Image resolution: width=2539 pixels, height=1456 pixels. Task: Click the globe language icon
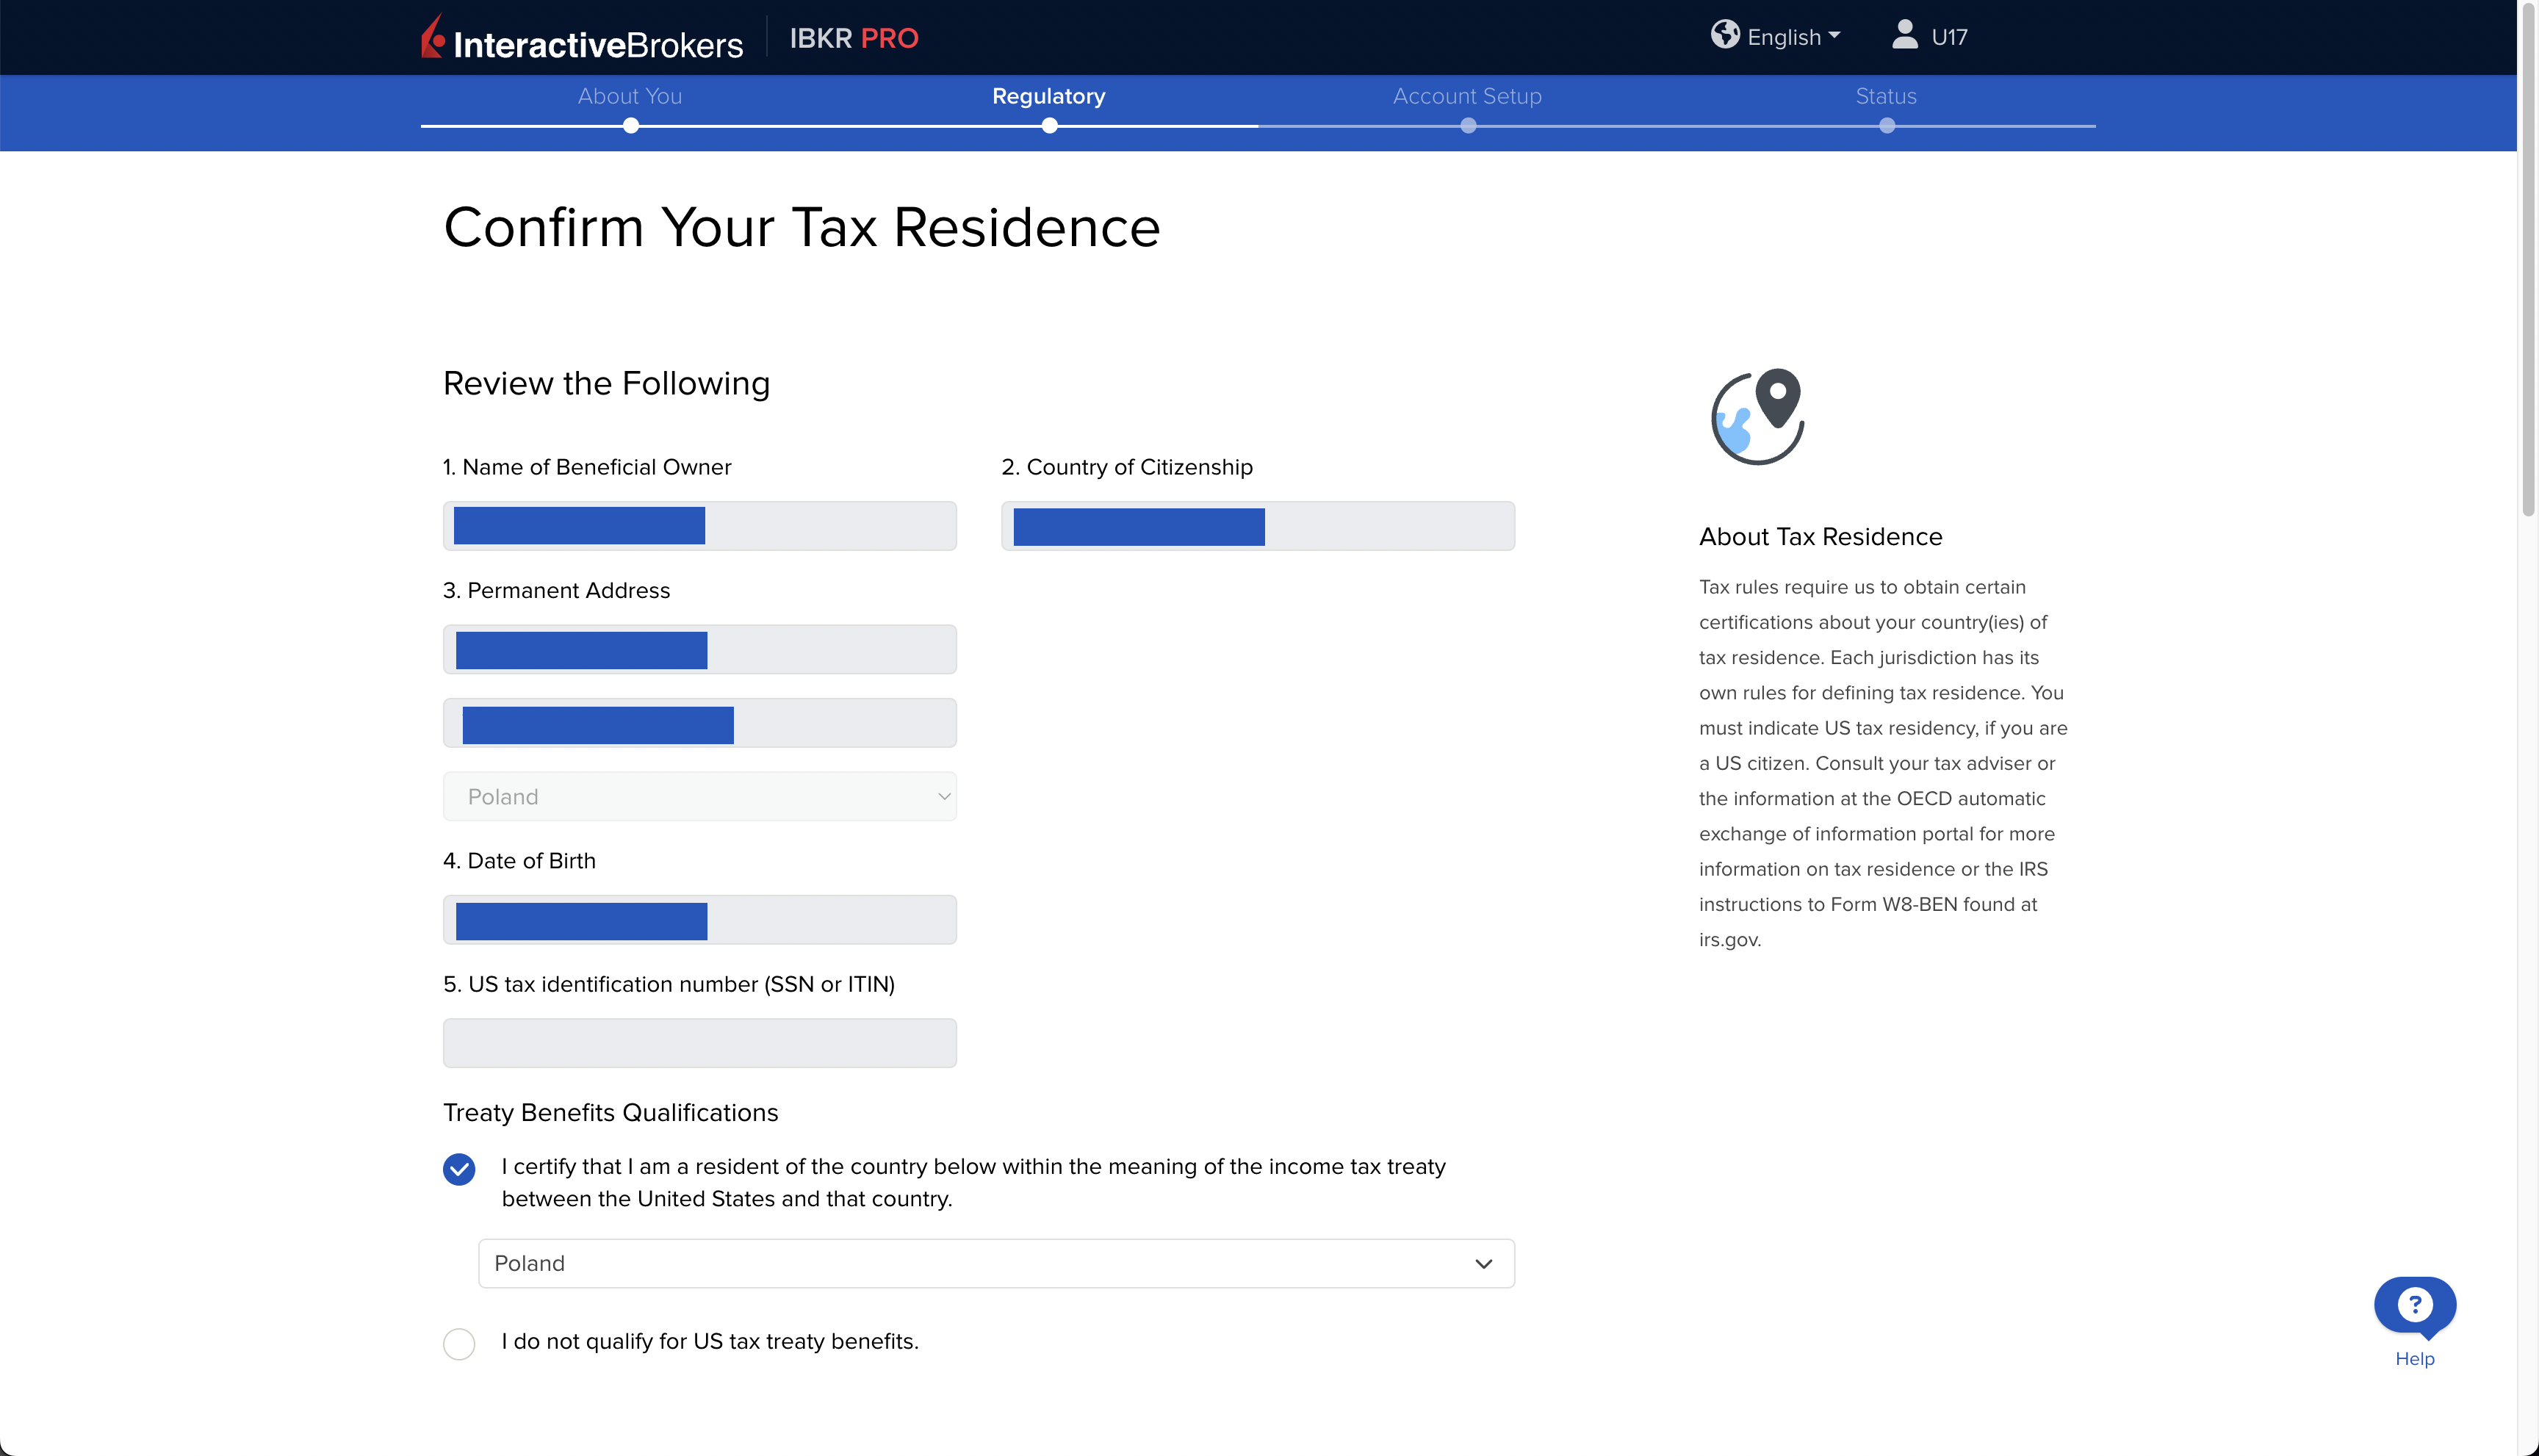coord(1724,35)
